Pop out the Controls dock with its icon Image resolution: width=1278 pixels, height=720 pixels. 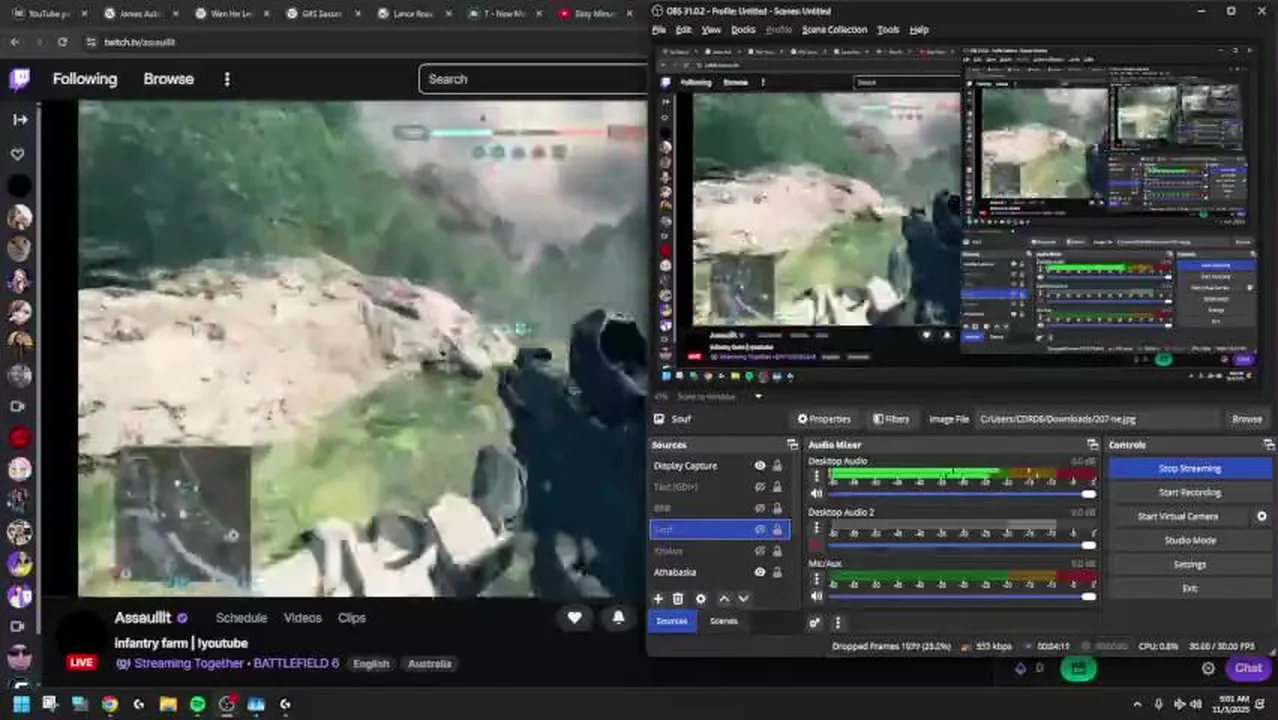1268,444
